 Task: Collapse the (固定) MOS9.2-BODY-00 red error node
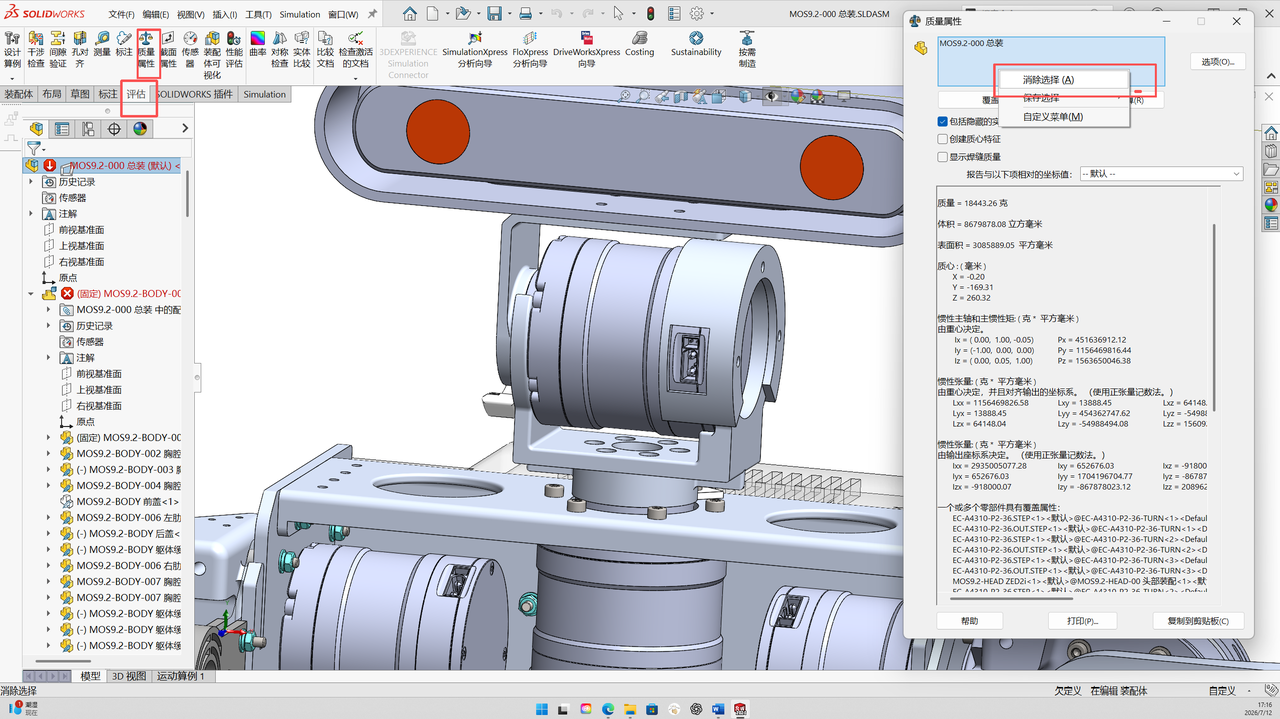point(32,294)
